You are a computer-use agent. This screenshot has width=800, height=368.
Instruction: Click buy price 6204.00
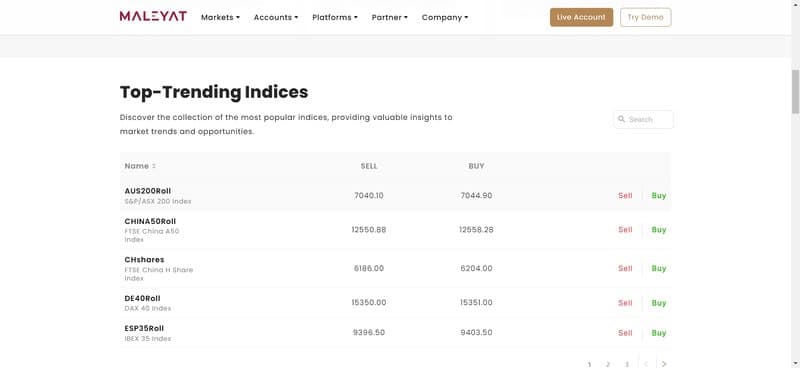coord(477,268)
